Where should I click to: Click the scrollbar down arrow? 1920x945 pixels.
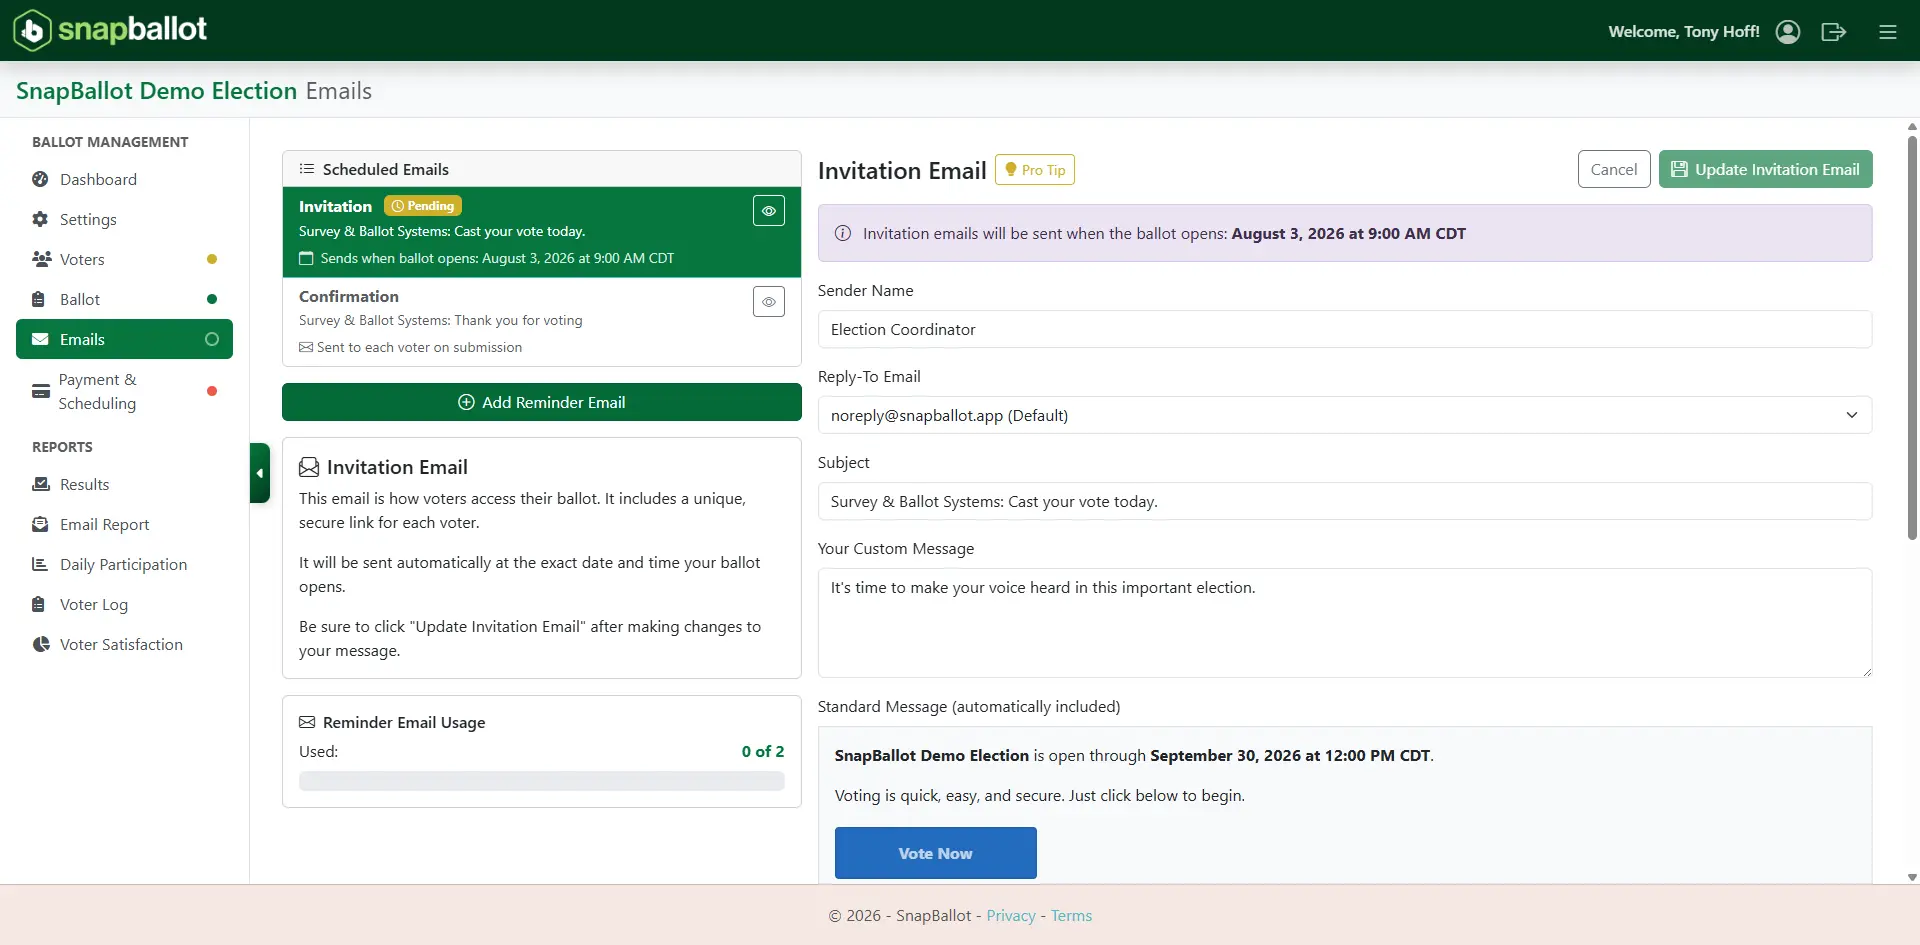(1912, 877)
